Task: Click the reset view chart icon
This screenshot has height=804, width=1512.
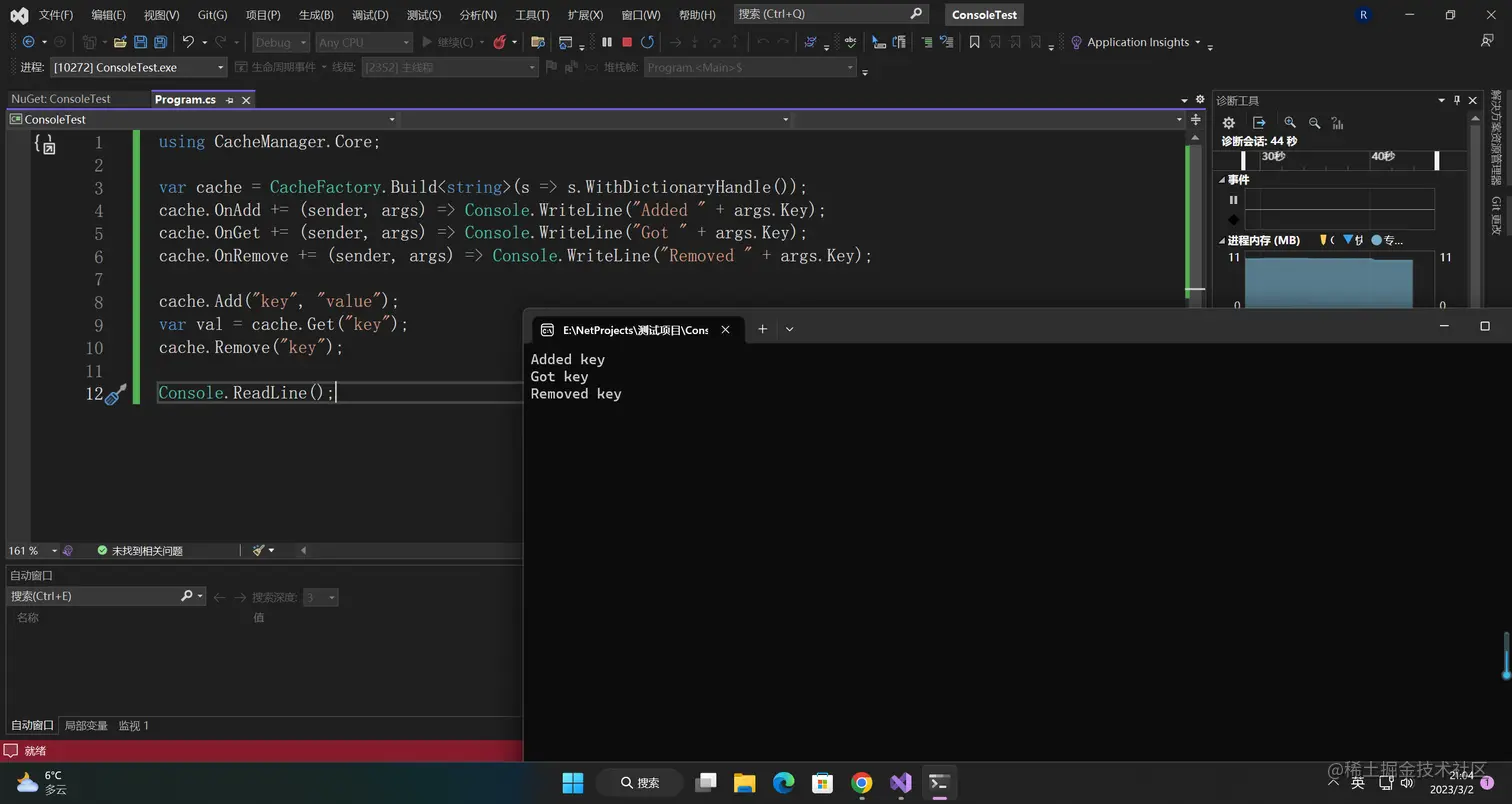Action: point(1337,123)
